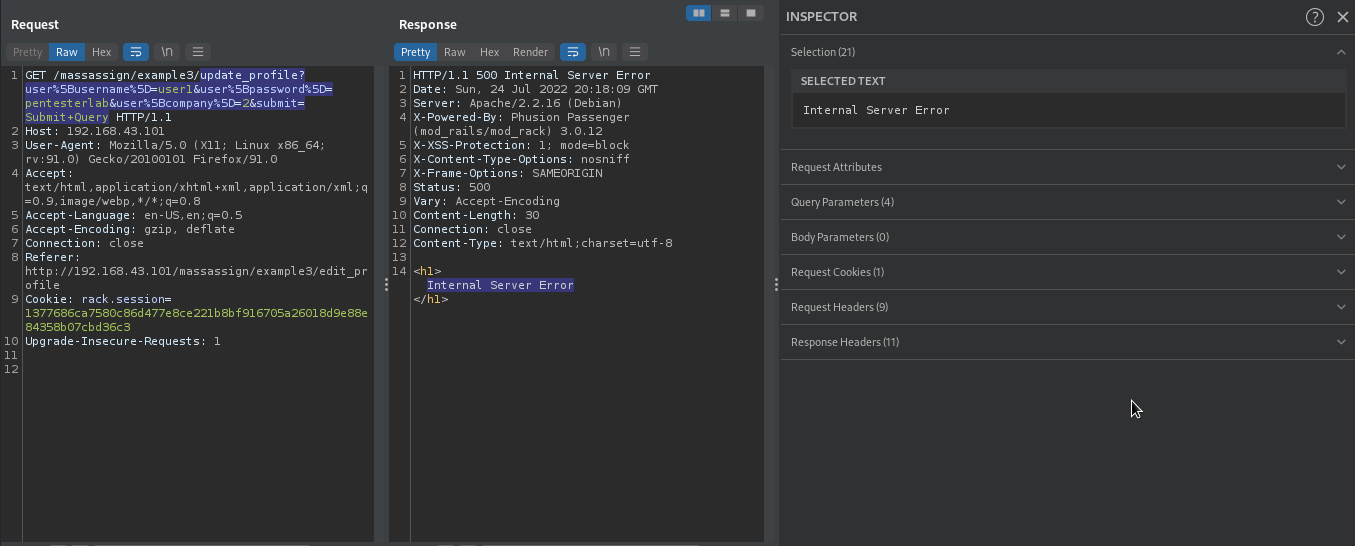Click 'Accept-Encoding: gzip, deflate' request header

coord(130,229)
